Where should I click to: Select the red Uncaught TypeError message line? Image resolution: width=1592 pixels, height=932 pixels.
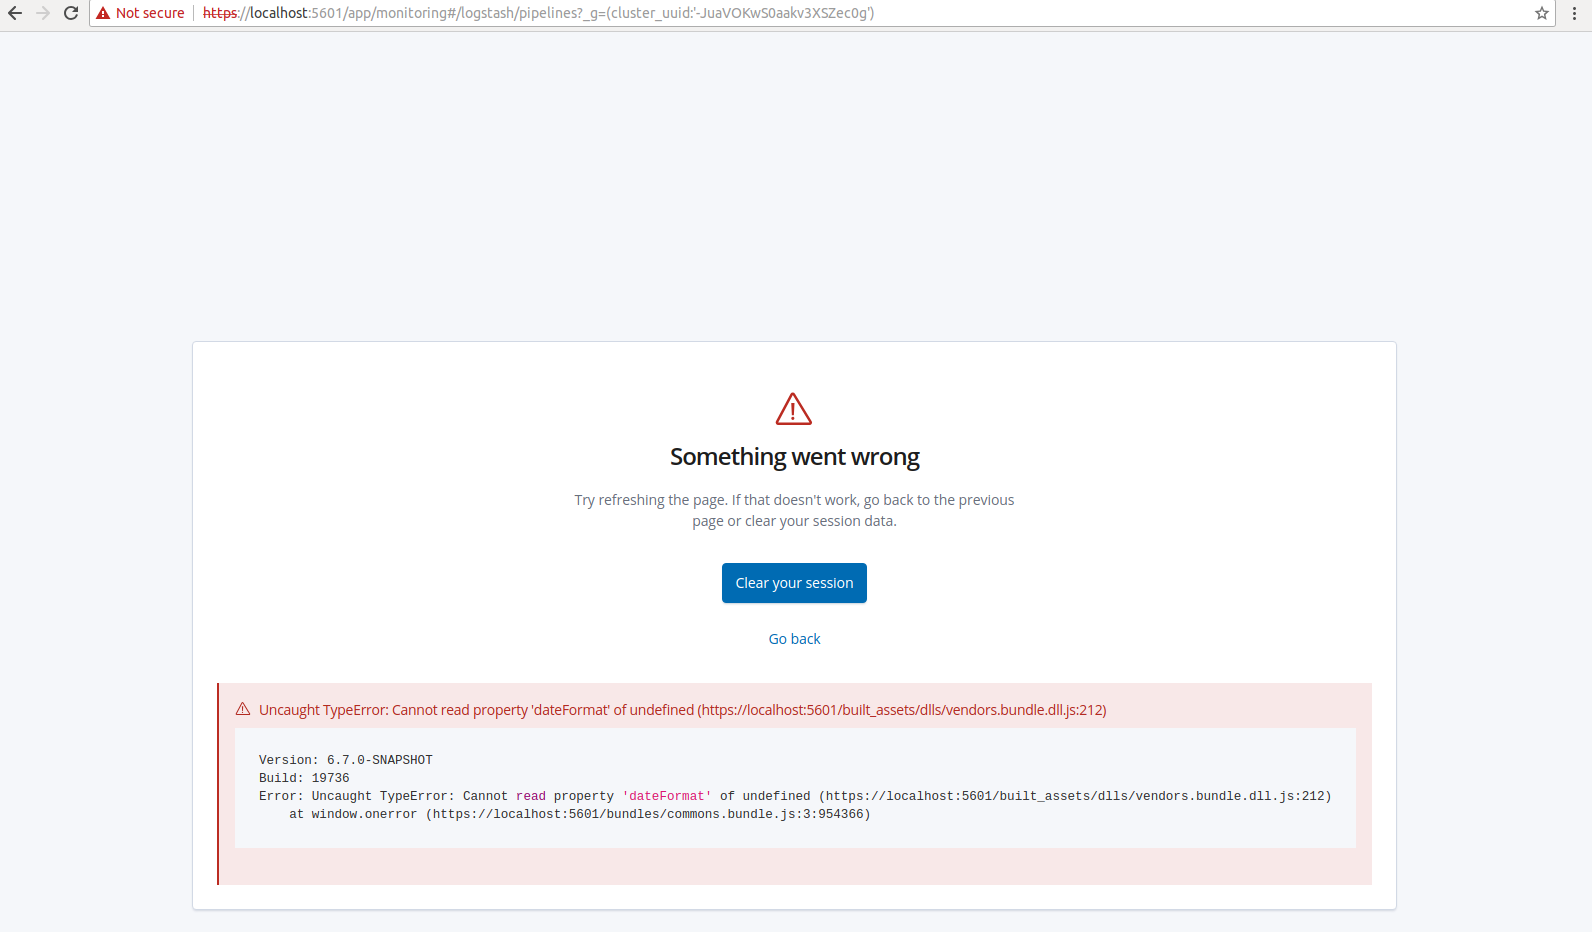click(x=682, y=710)
